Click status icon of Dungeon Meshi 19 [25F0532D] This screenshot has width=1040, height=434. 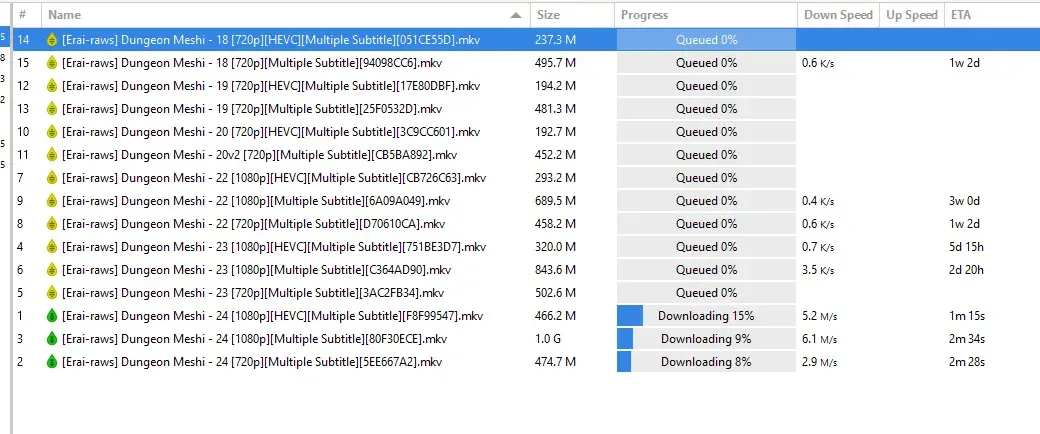(52, 109)
